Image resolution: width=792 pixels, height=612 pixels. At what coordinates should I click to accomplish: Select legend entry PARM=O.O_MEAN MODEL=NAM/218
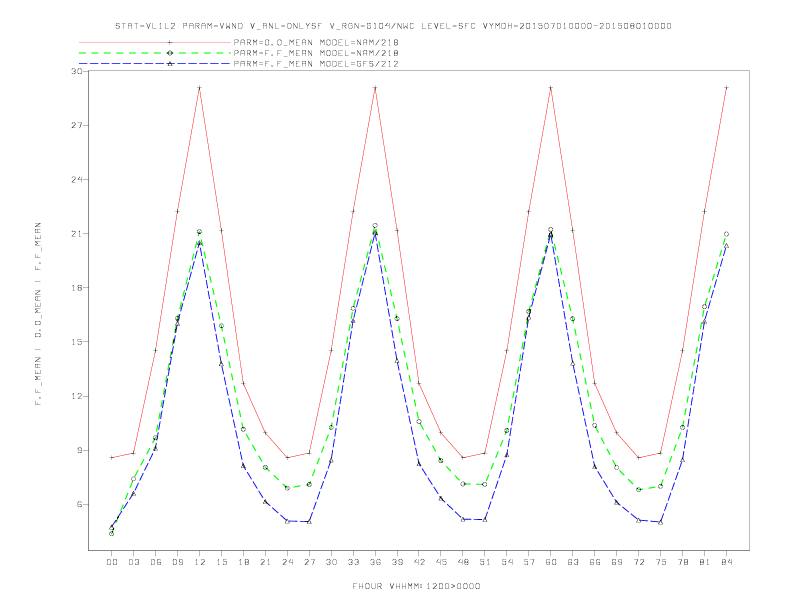316,42
